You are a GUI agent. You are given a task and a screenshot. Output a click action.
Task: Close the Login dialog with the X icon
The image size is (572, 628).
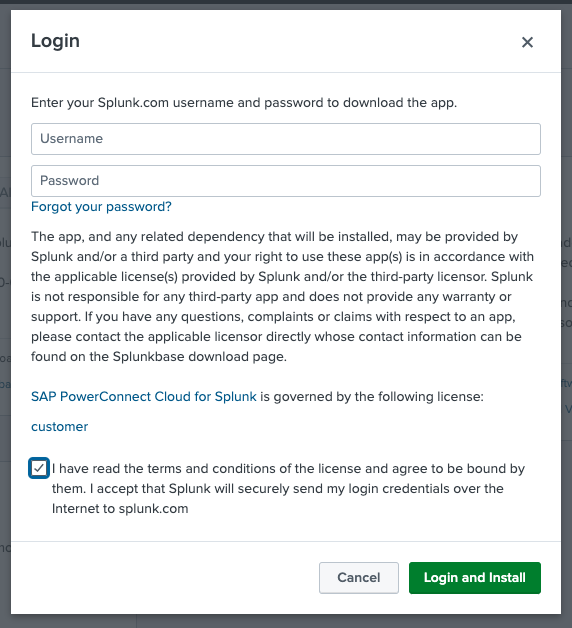coord(527,42)
